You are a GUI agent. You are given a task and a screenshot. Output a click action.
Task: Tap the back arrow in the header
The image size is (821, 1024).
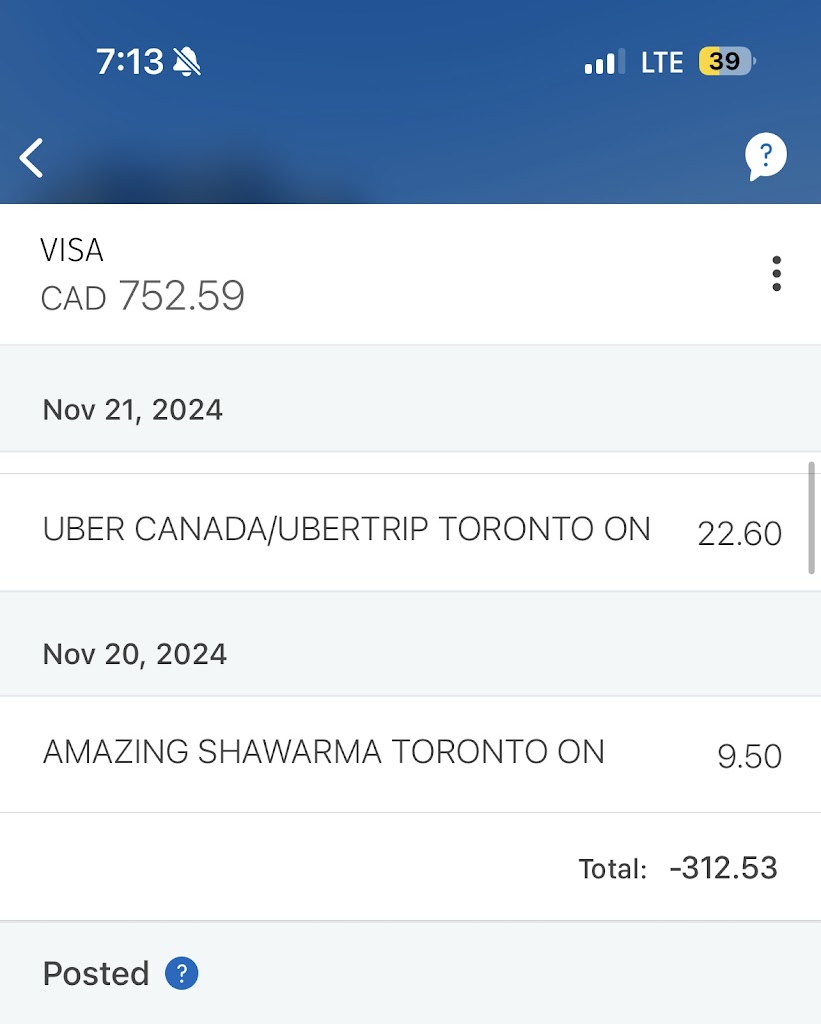32,158
